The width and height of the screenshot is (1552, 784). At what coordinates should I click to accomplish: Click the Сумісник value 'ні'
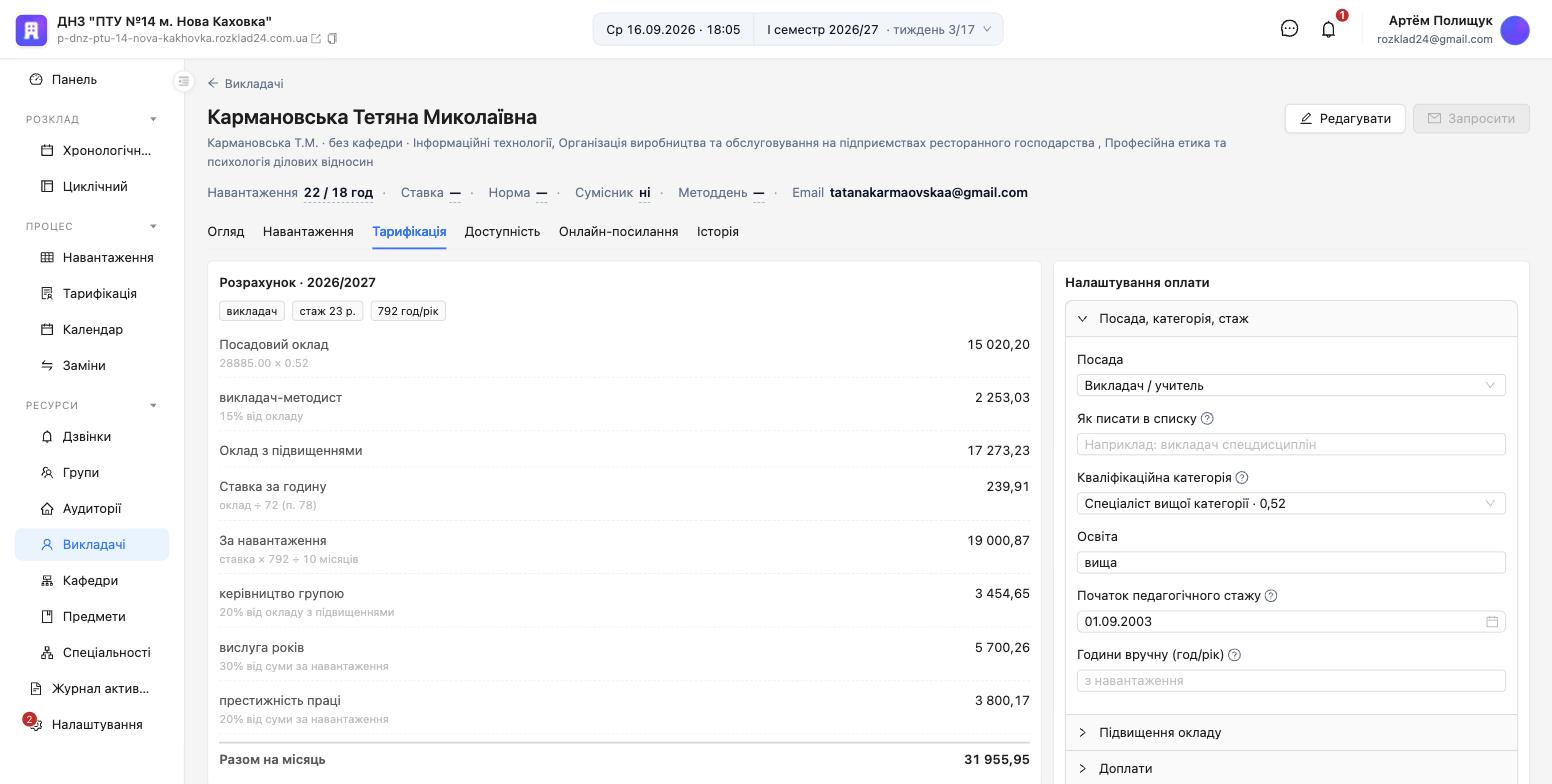click(x=644, y=193)
